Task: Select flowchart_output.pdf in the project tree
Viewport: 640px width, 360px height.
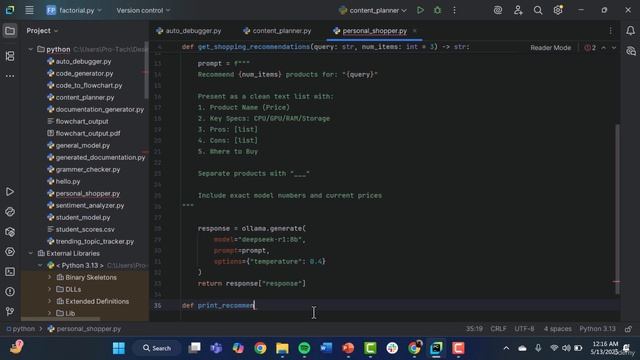Action: pyautogui.click(x=88, y=133)
